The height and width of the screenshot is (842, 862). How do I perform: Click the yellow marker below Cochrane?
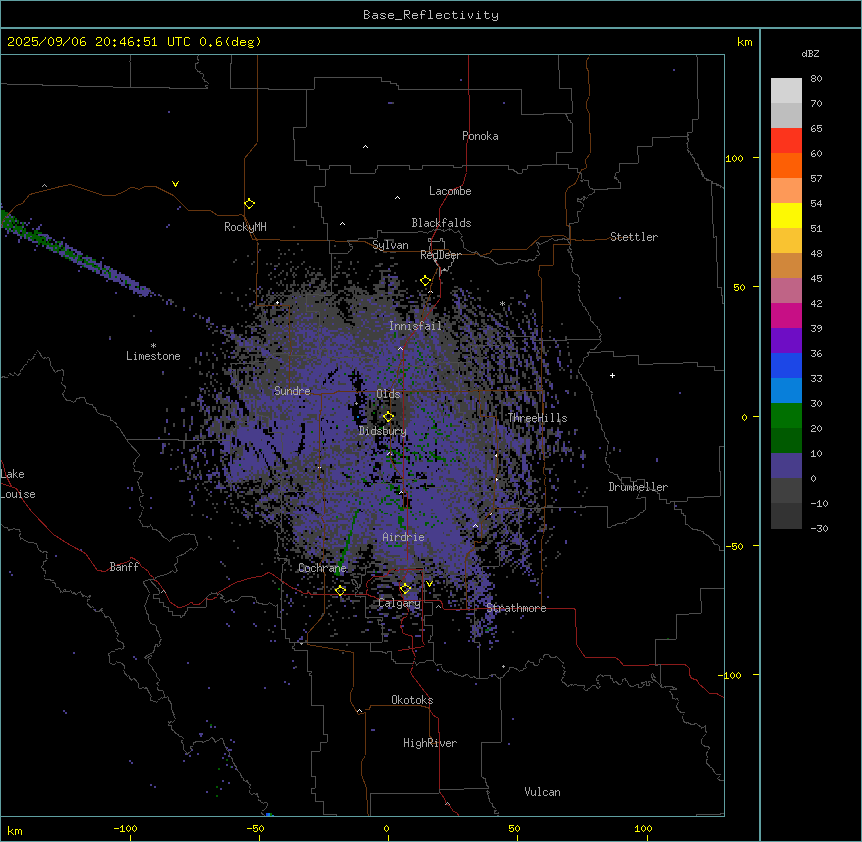click(x=340, y=590)
